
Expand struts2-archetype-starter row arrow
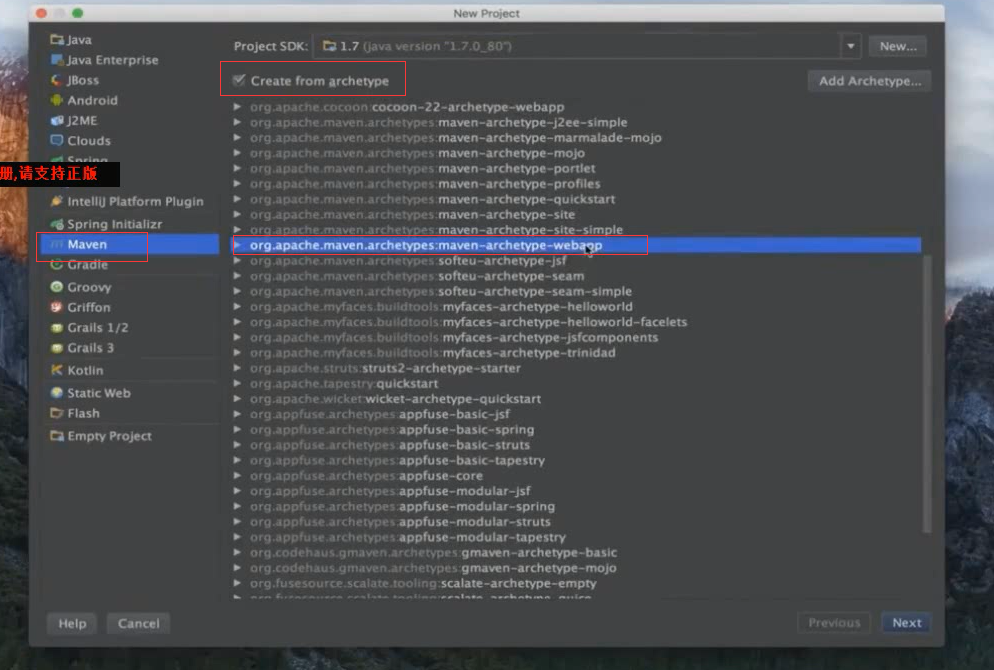tap(237, 368)
